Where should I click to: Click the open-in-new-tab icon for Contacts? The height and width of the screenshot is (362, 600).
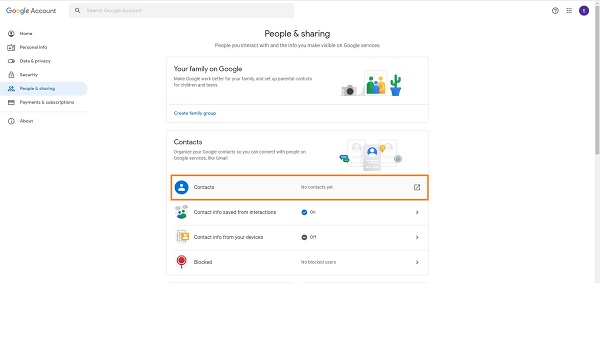(417, 188)
